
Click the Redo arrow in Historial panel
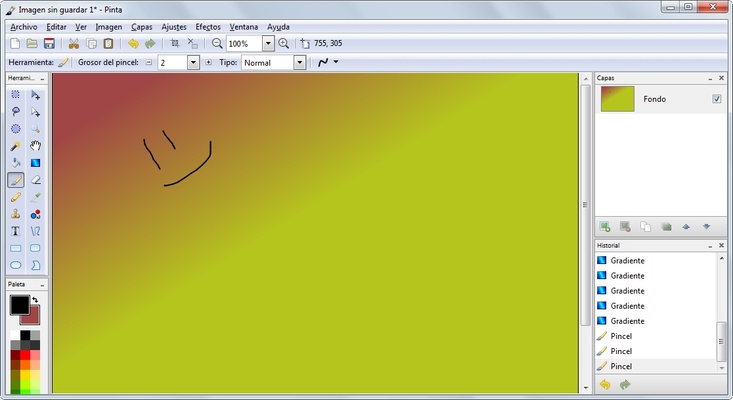tap(625, 385)
